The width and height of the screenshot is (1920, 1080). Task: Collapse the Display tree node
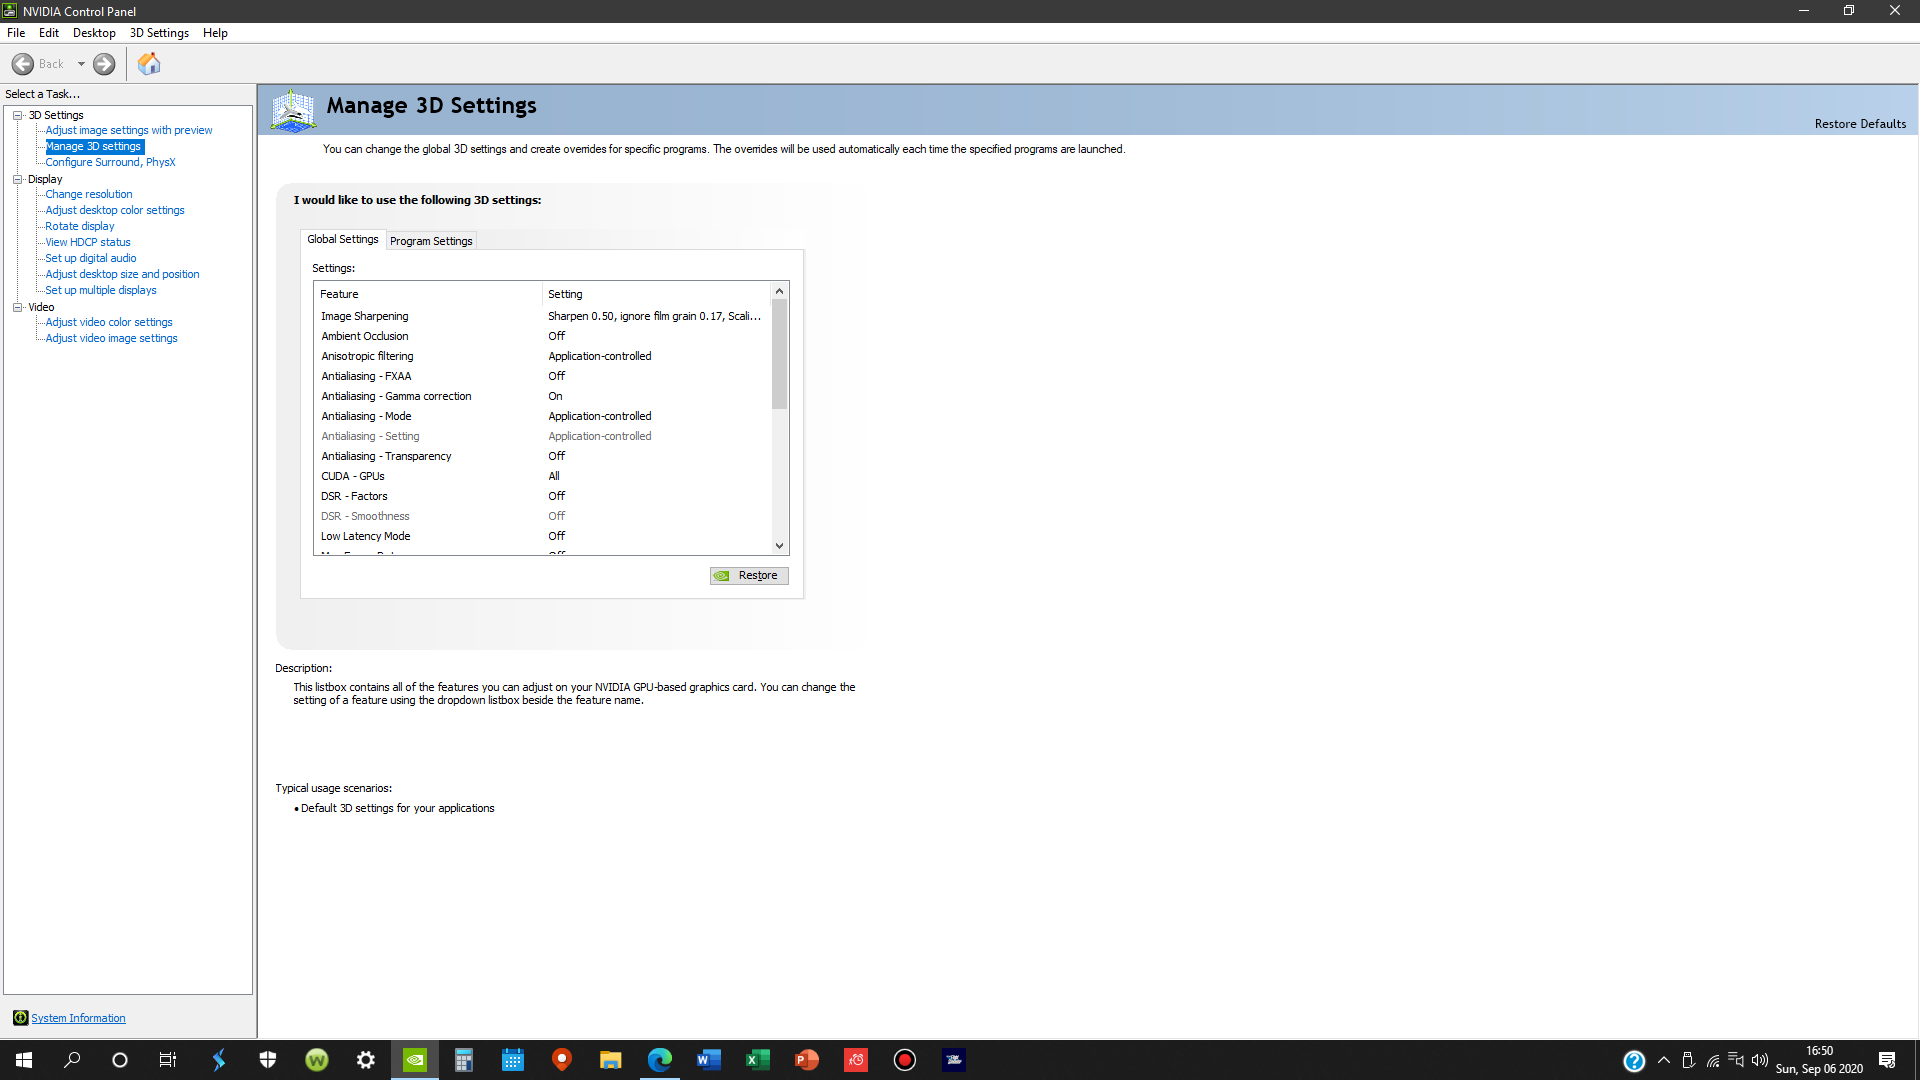coord(17,179)
